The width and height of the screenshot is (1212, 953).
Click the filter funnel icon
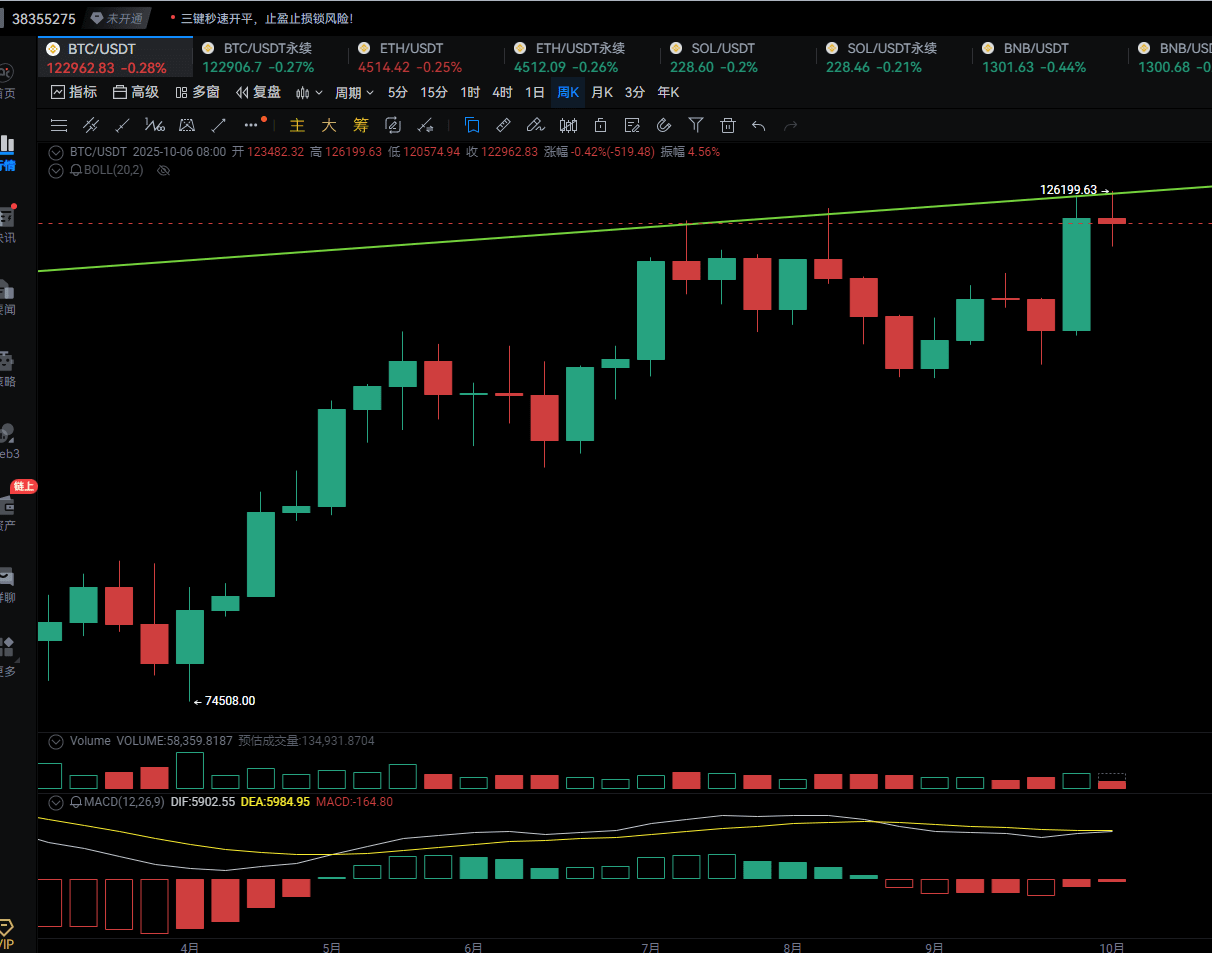point(696,125)
